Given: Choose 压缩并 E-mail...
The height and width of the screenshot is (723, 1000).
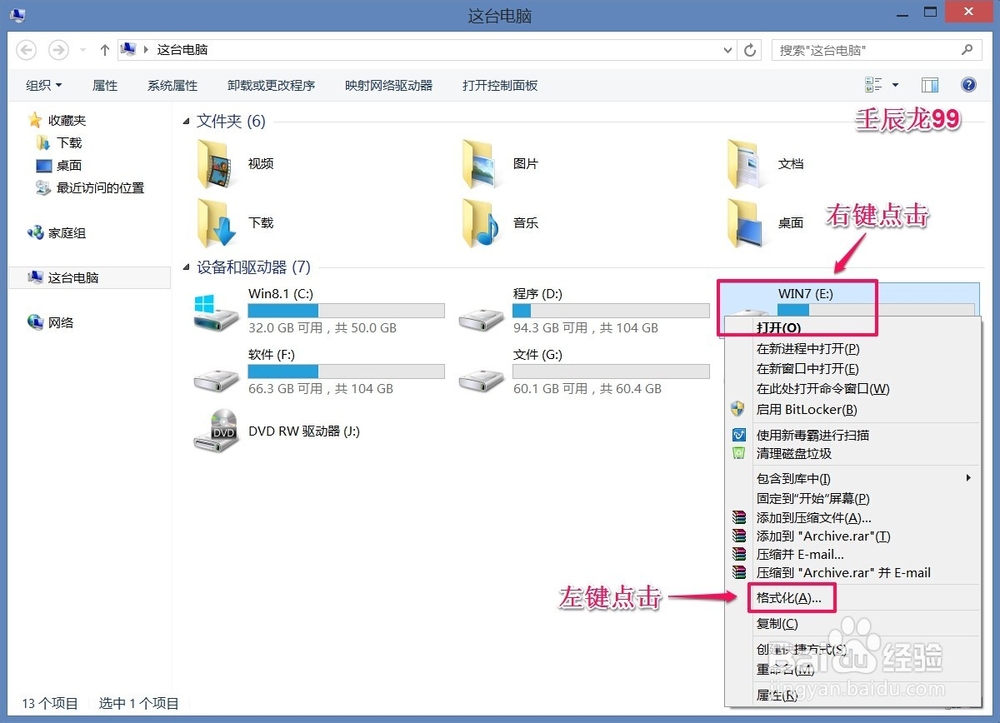Looking at the screenshot, I should (x=800, y=555).
